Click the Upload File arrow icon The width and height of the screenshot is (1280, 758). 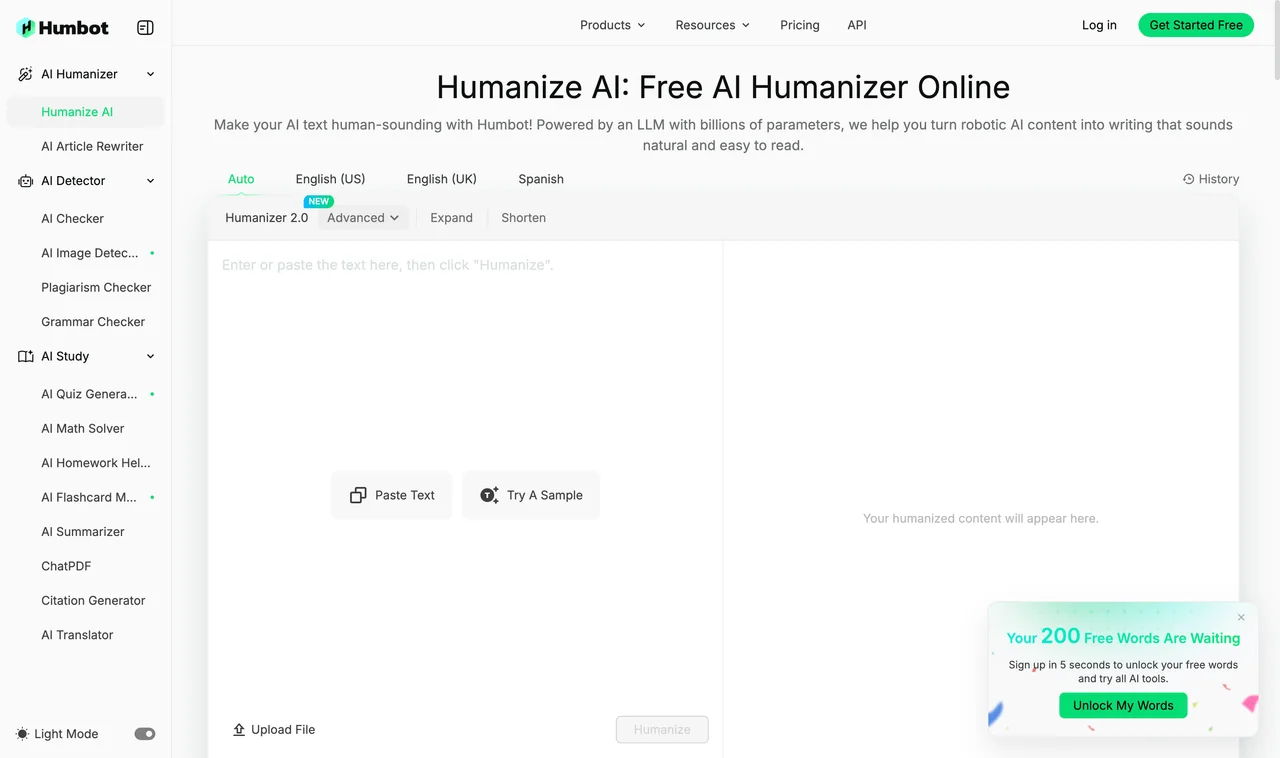click(239, 730)
